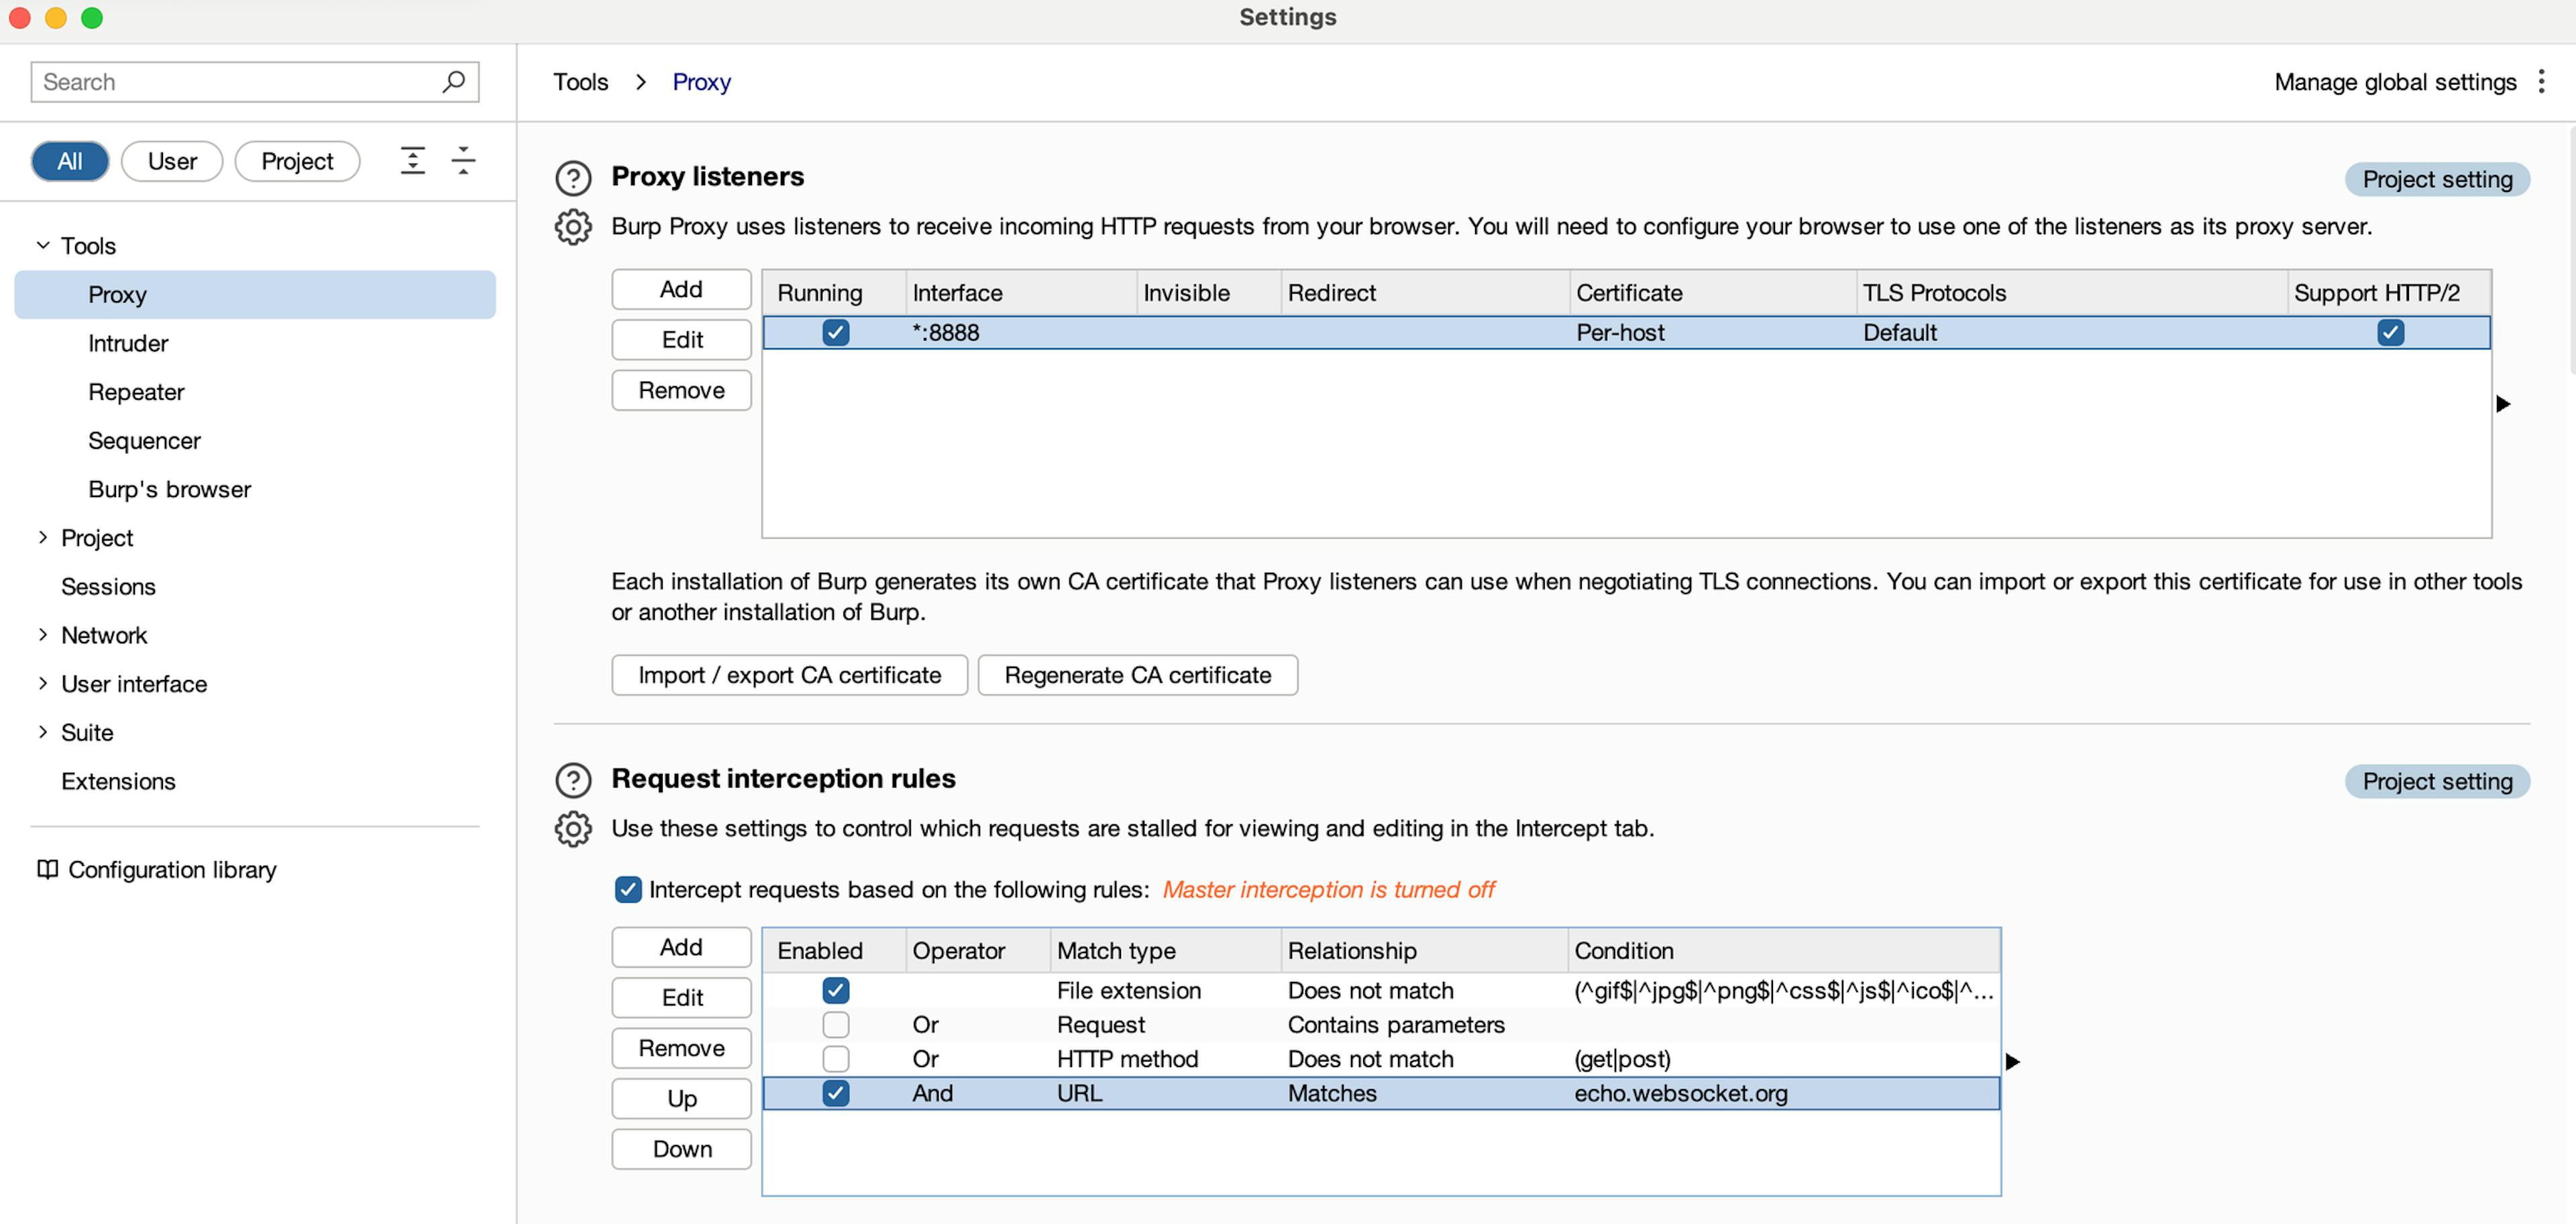Expand the Network settings tree node

click(x=43, y=635)
